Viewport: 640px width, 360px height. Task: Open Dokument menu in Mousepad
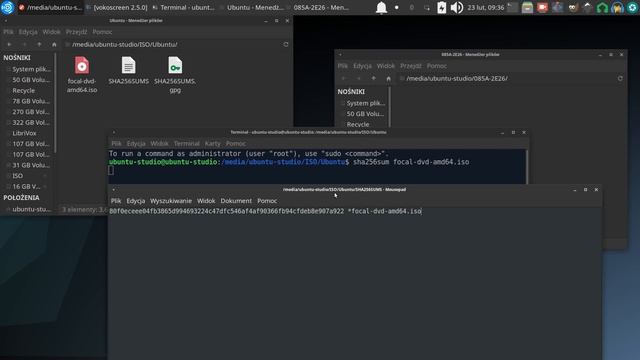236,201
